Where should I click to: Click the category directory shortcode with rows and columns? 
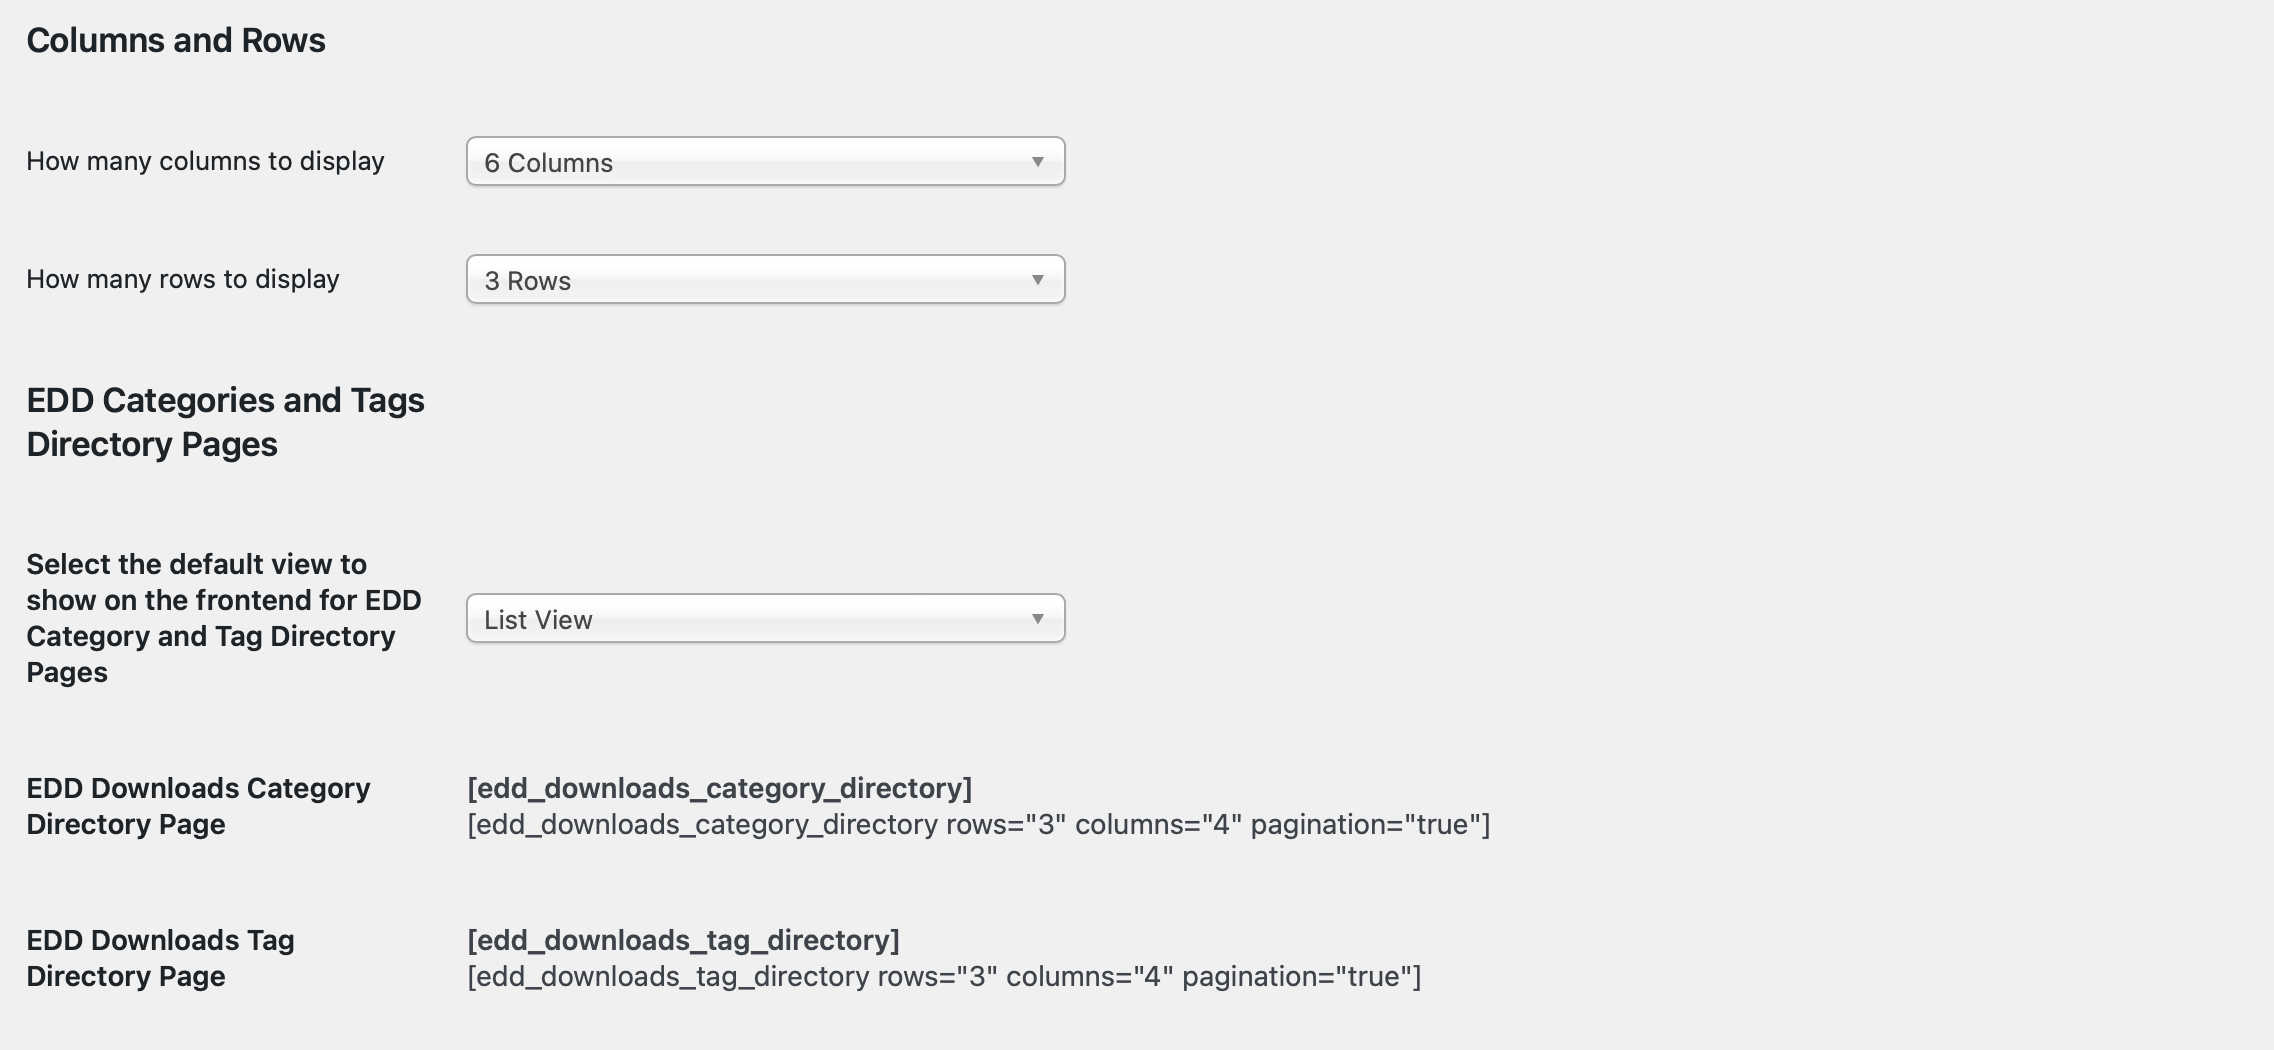click(x=979, y=824)
